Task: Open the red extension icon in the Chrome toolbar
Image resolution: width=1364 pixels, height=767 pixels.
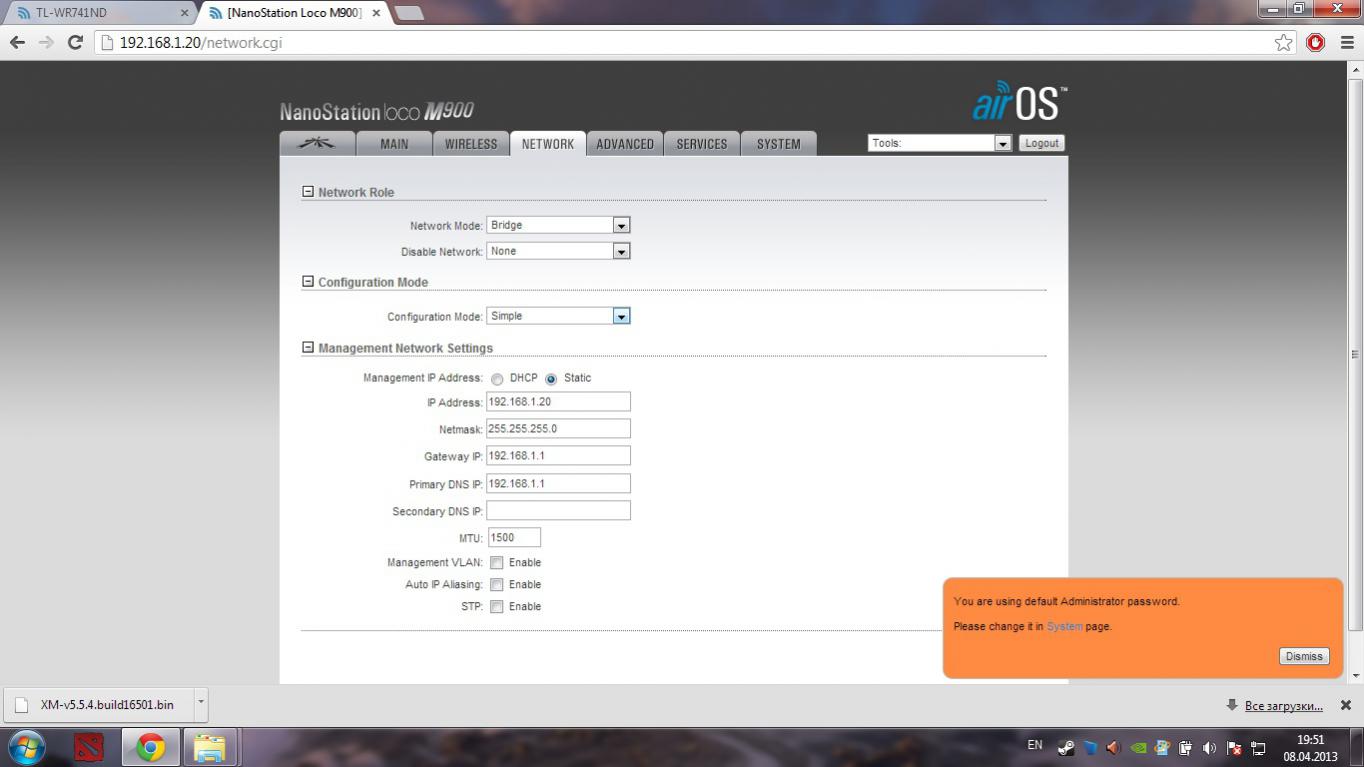Action: 1315,42
